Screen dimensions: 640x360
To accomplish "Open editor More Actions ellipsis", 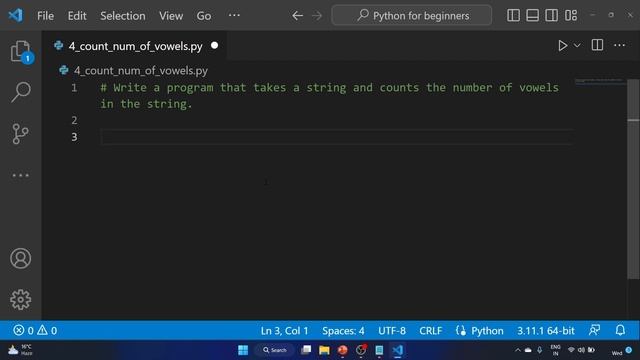I will point(620,45).
